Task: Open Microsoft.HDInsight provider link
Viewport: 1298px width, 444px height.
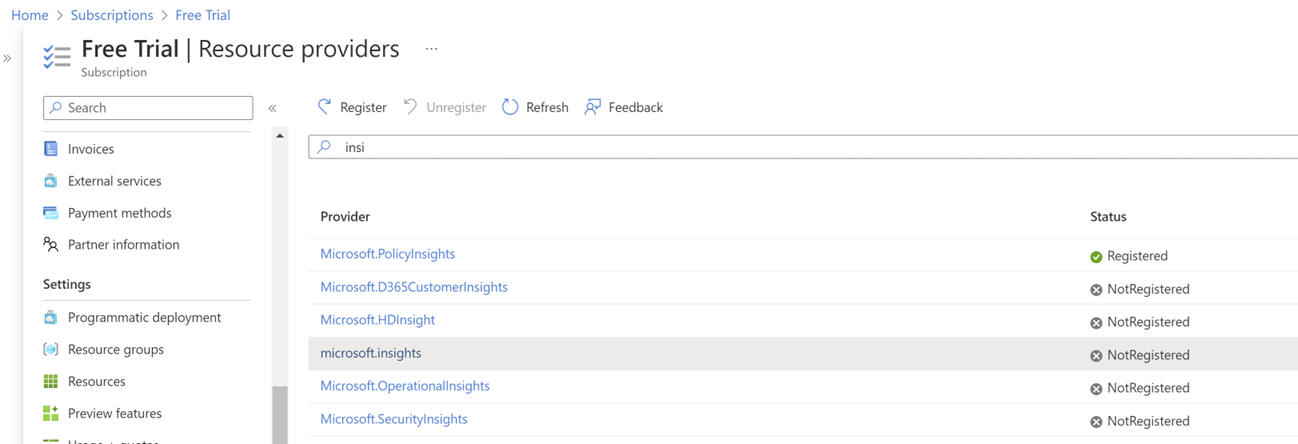Action: point(377,320)
